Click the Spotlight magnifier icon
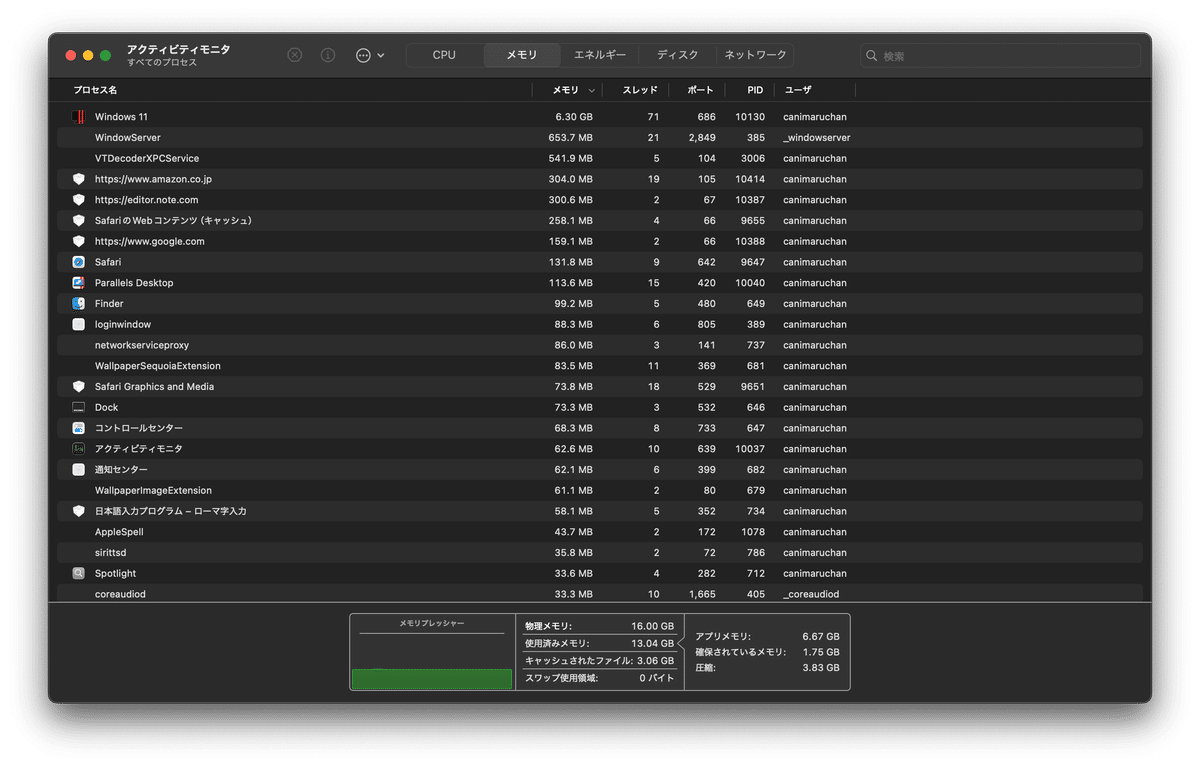1200x767 pixels. 78,574
